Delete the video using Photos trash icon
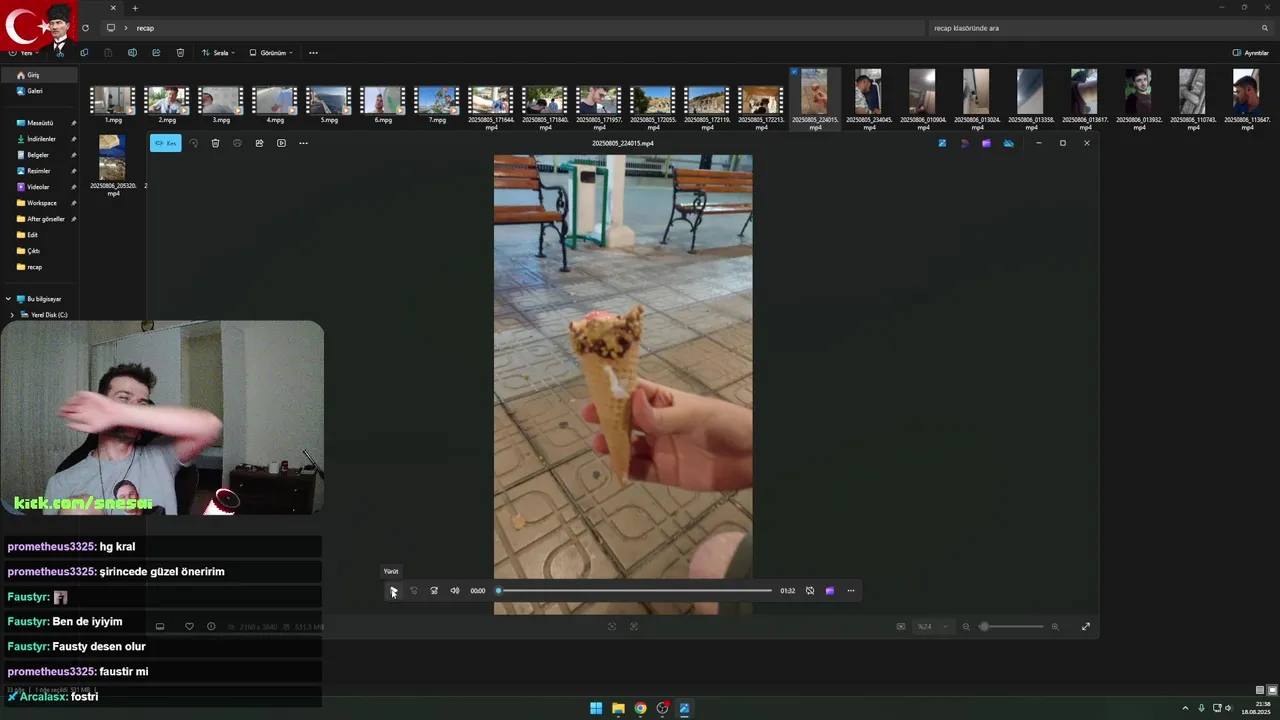The image size is (1280, 720). click(215, 143)
